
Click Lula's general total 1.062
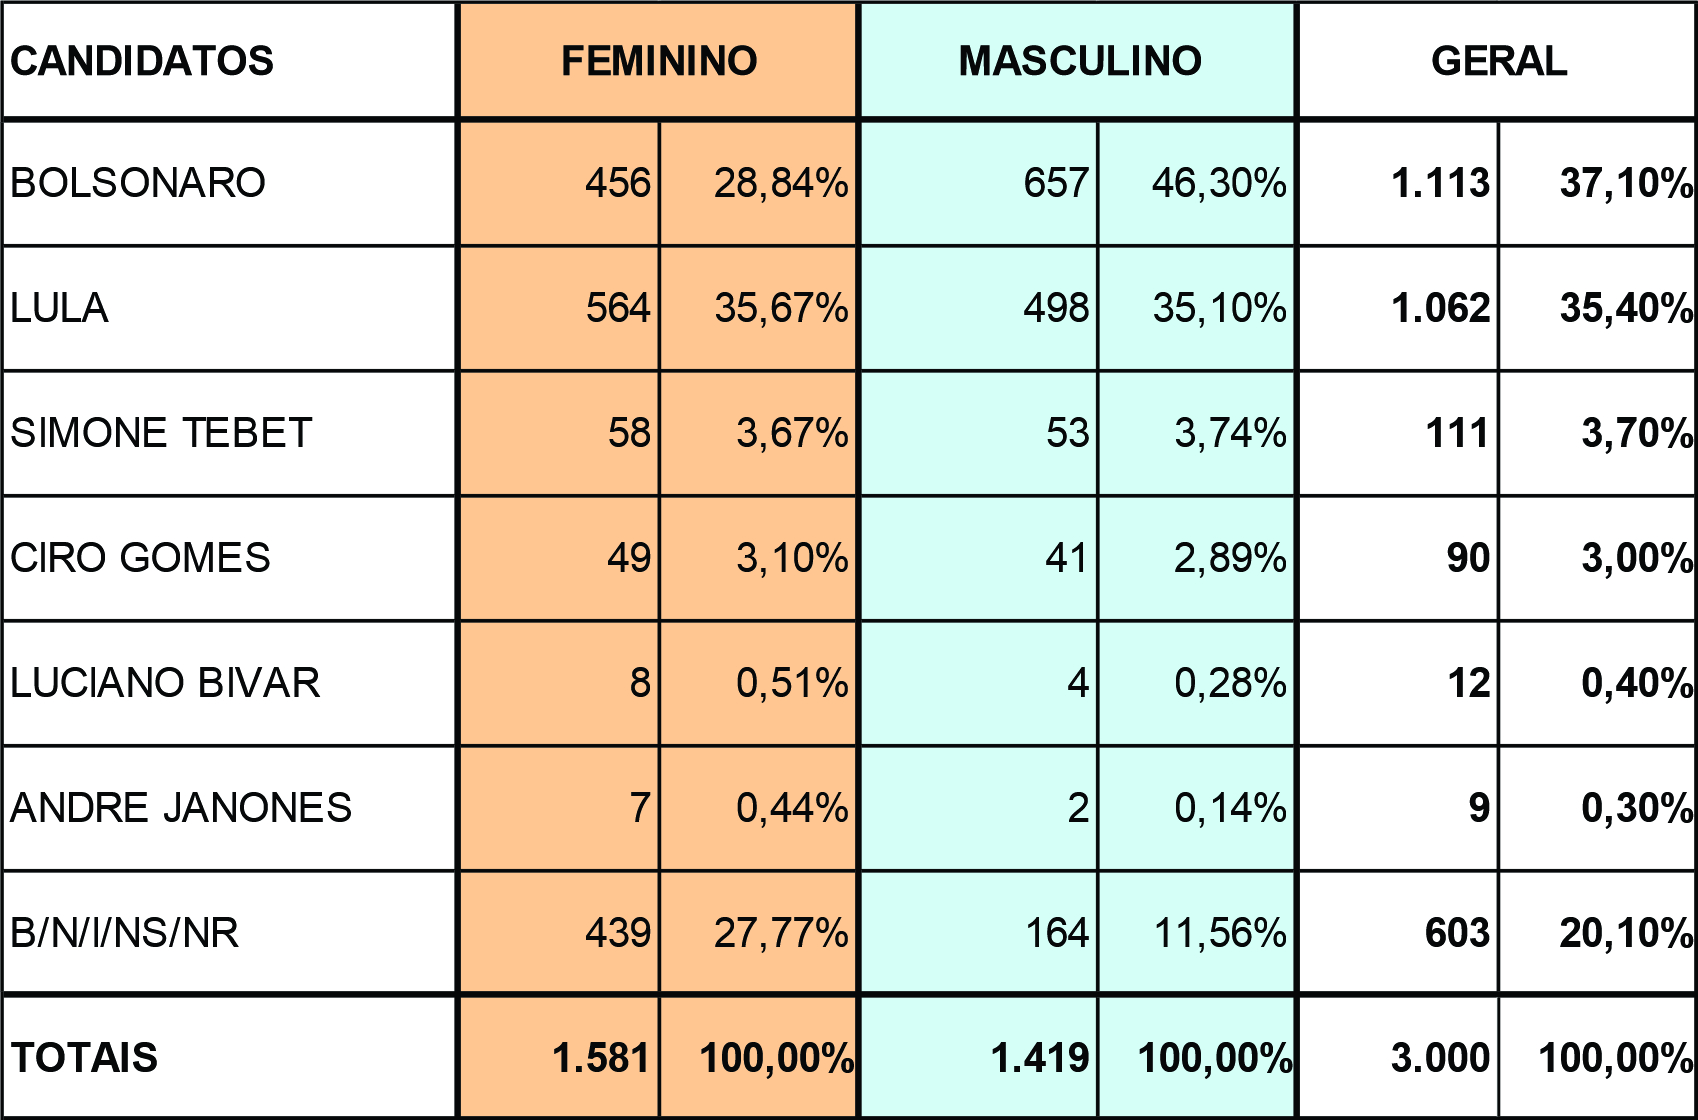[x=1398, y=308]
